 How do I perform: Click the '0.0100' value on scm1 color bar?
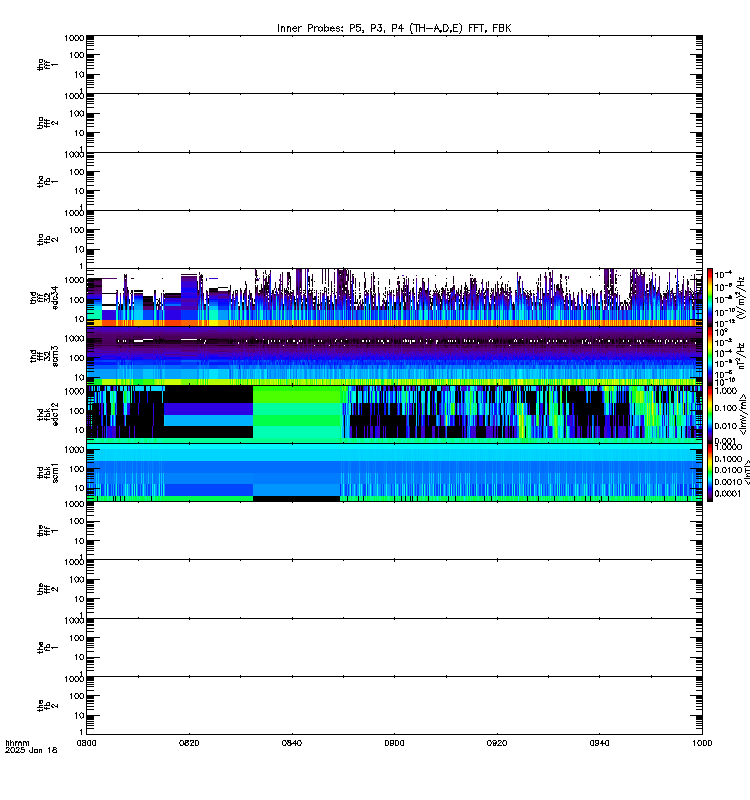[x=728, y=470]
